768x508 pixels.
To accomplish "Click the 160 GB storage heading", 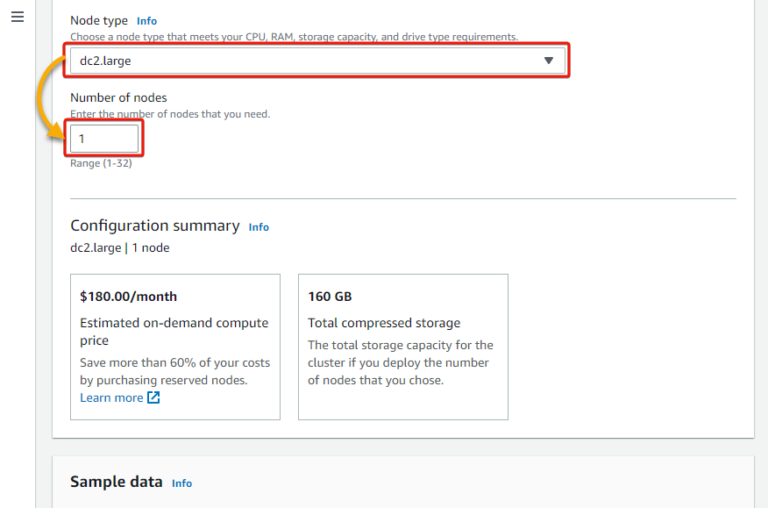I will point(330,297).
